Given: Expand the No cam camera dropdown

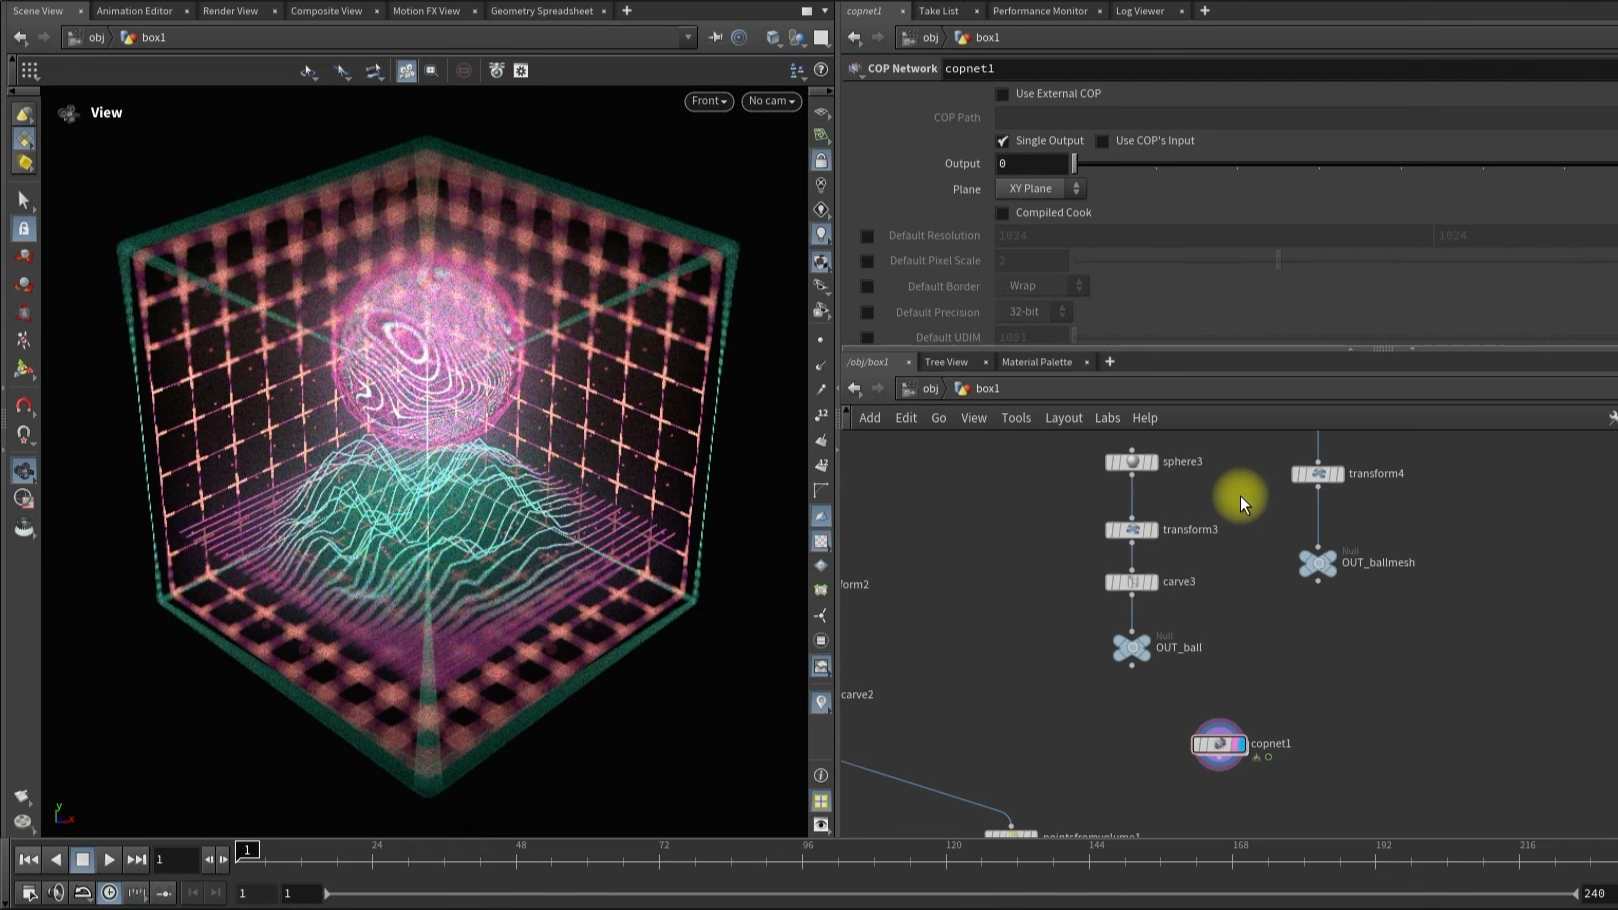Looking at the screenshot, I should (x=771, y=101).
